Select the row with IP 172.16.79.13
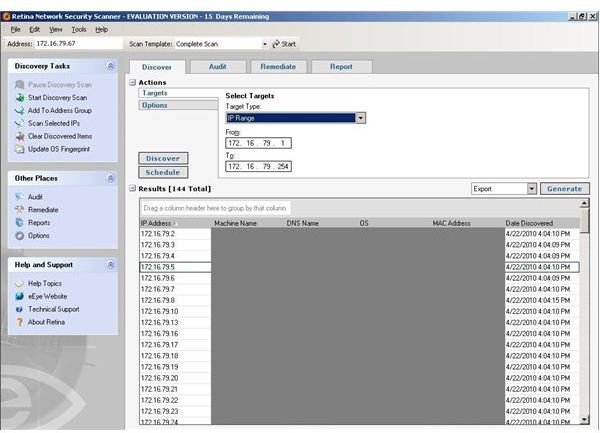This screenshot has width=600, height=433. click(x=360, y=322)
